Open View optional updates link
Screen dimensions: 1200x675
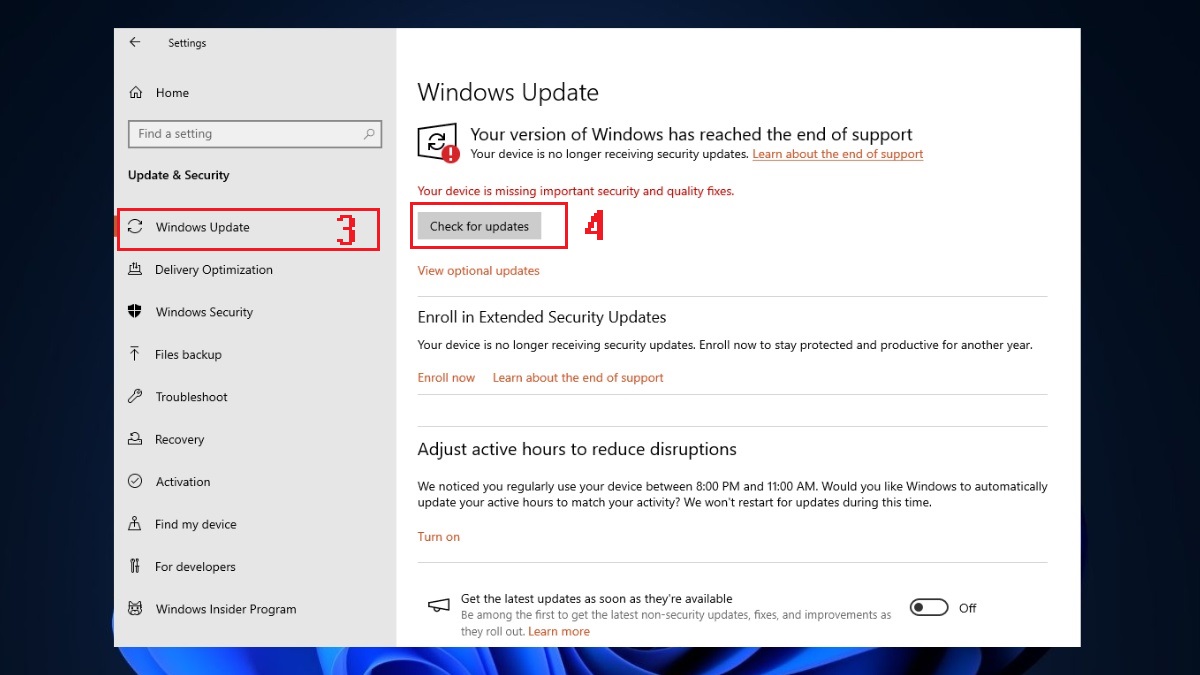[x=478, y=271]
